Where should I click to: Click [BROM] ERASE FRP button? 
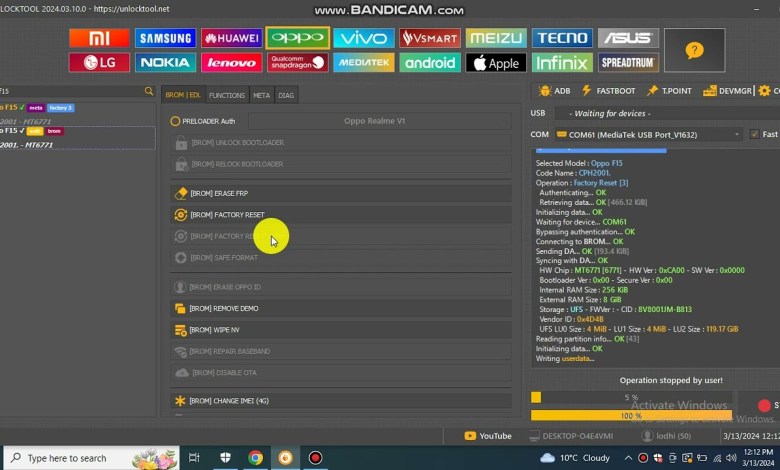pos(341,193)
